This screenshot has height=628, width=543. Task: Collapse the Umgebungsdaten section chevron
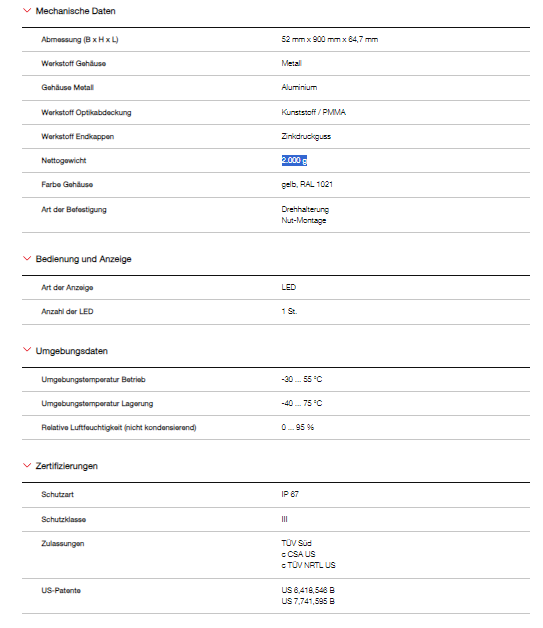pyautogui.click(x=27, y=350)
